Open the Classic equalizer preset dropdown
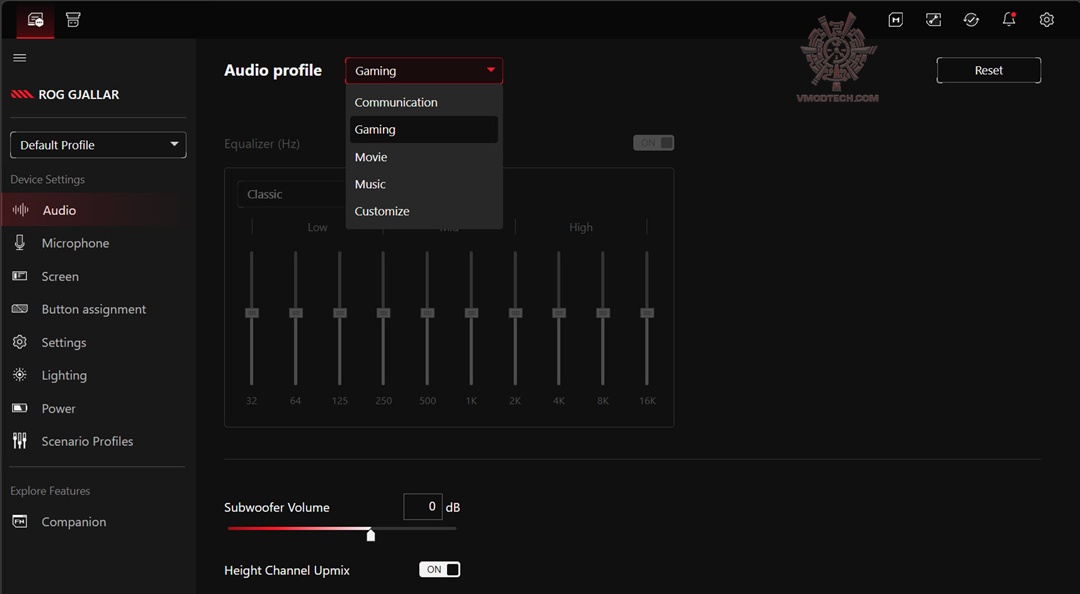Viewport: 1080px width, 594px height. 292,194
